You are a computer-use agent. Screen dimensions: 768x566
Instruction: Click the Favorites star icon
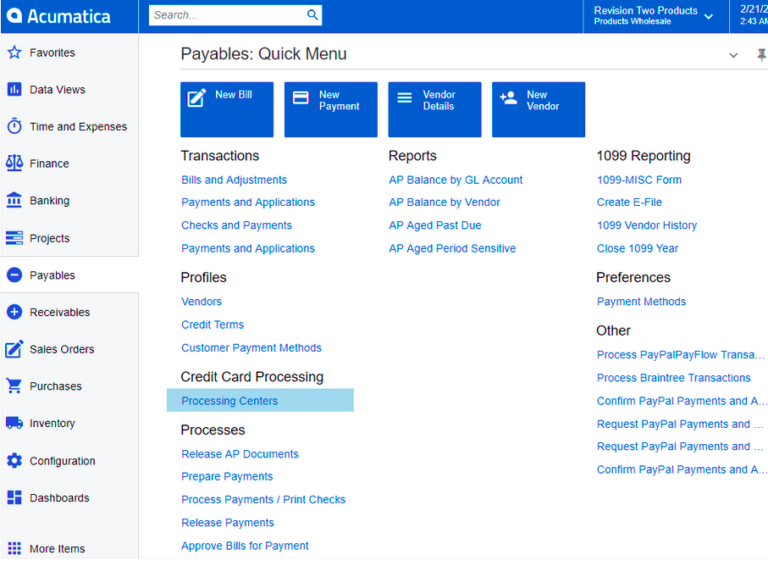pos(14,52)
